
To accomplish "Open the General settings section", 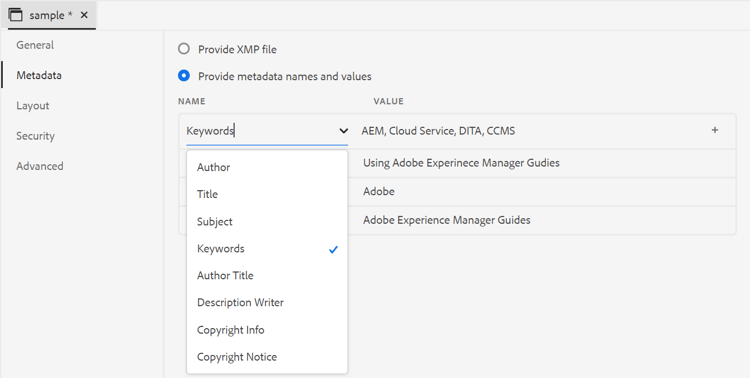I will (35, 45).
